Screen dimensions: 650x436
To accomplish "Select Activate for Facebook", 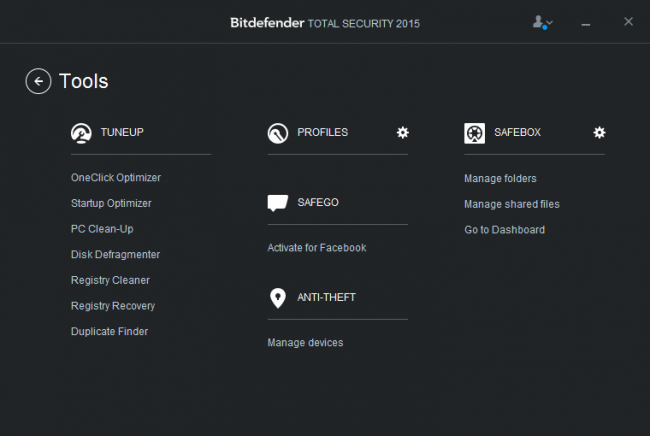I will pyautogui.click(x=317, y=247).
